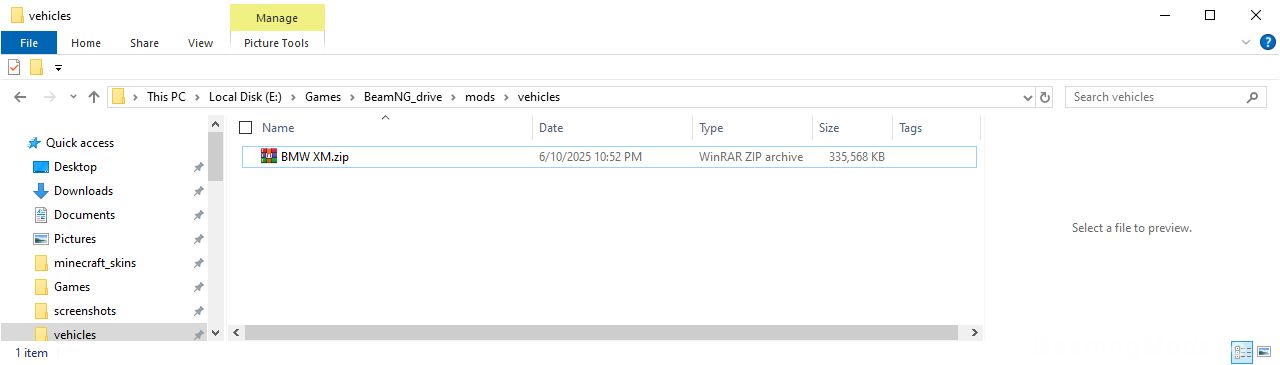Click the pin icon beside screenshots

(x=198, y=311)
